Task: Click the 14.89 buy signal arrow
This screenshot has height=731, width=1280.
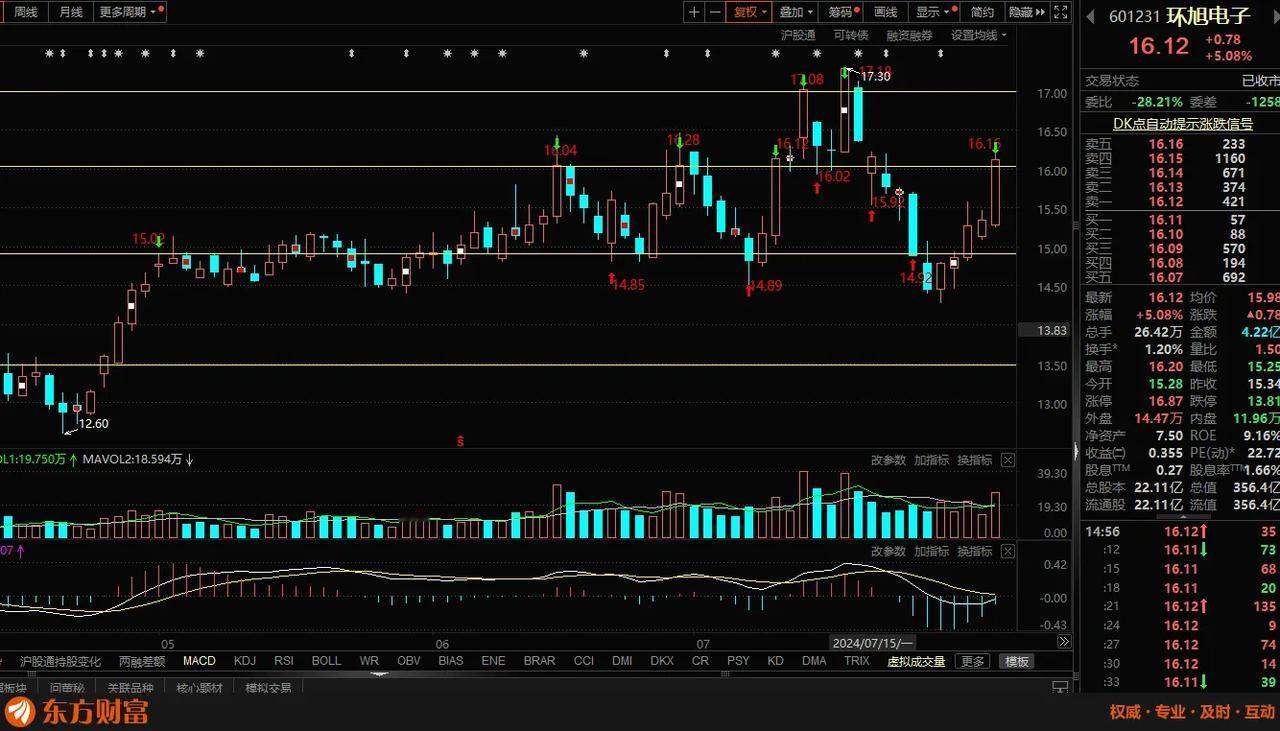Action: [749, 290]
